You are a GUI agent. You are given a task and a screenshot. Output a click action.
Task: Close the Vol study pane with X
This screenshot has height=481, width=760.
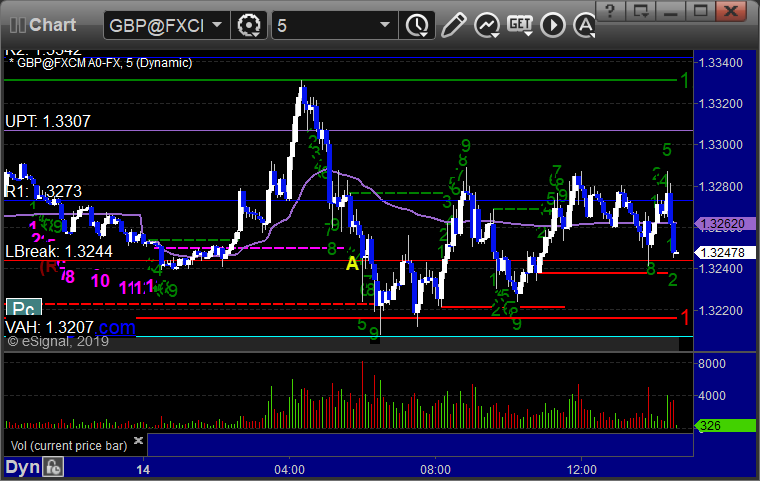[138, 440]
